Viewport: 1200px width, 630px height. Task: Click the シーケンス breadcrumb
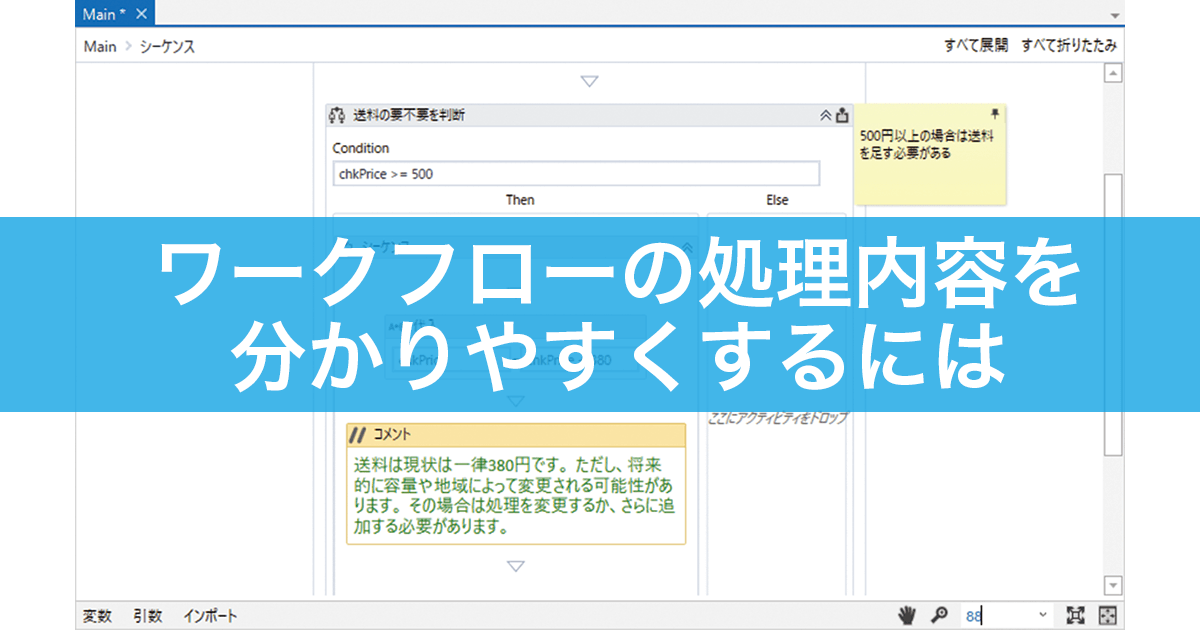pos(165,47)
